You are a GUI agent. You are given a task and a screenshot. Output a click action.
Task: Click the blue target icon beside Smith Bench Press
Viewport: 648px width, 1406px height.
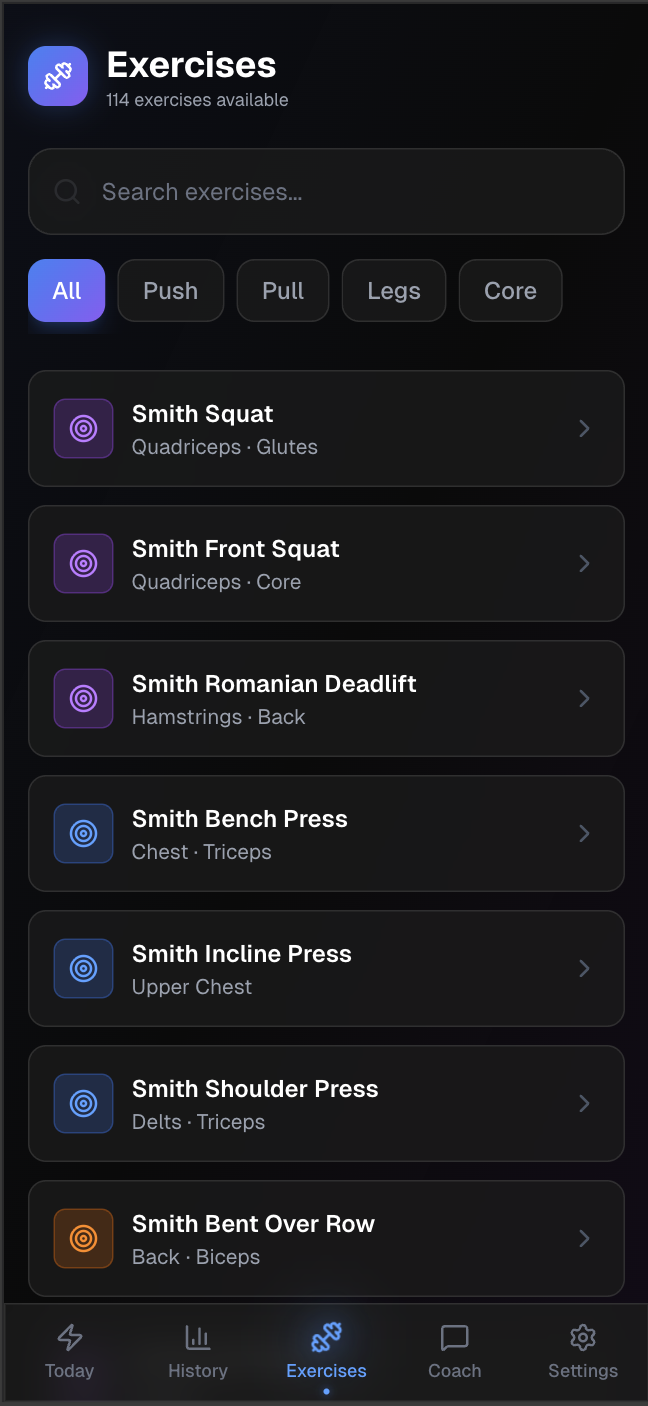(x=84, y=833)
